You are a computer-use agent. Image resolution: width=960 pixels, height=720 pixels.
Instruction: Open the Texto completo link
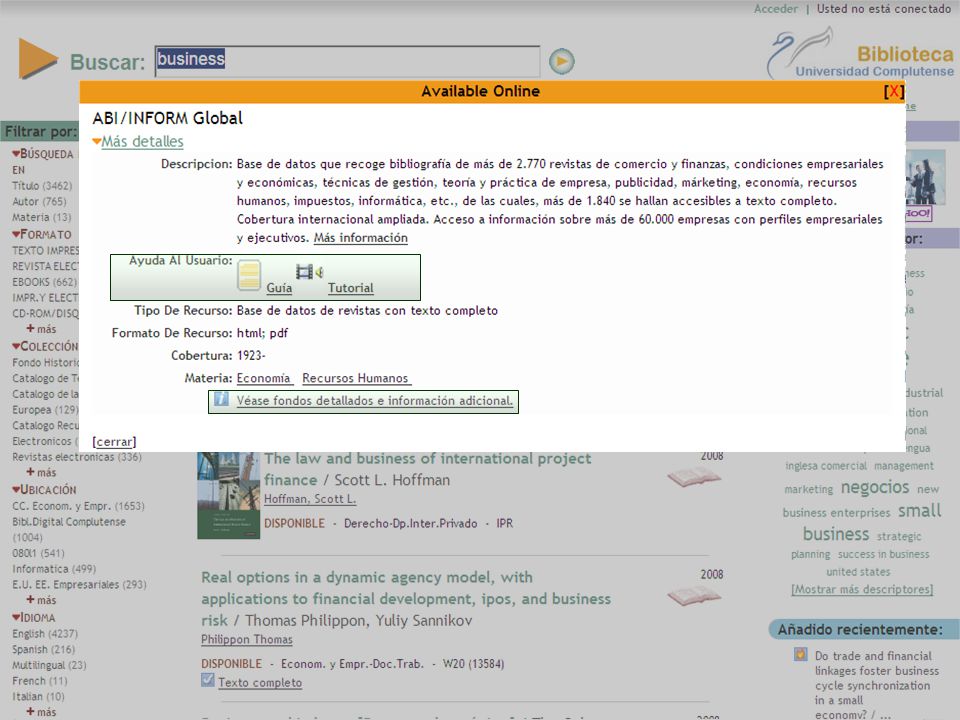(x=260, y=683)
